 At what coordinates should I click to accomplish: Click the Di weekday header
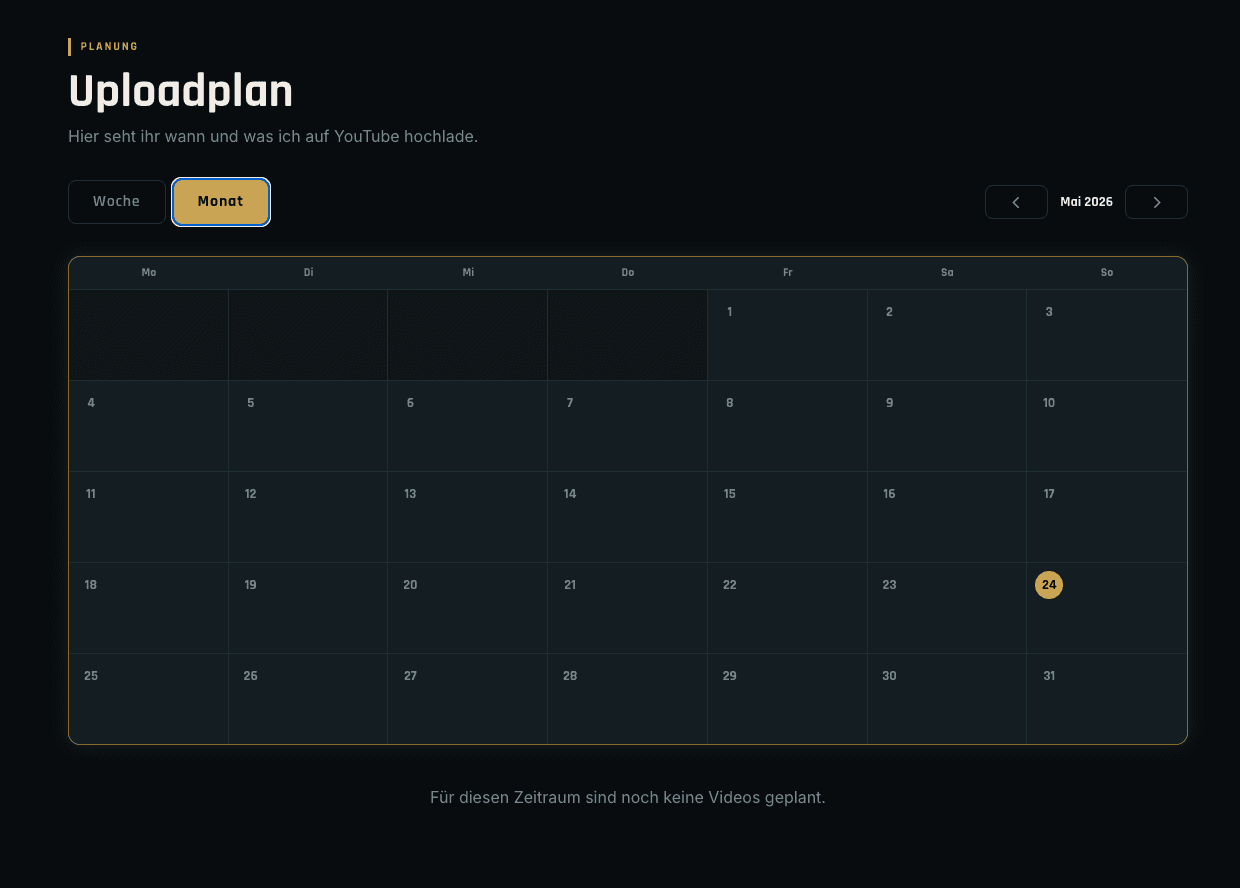tap(308, 273)
